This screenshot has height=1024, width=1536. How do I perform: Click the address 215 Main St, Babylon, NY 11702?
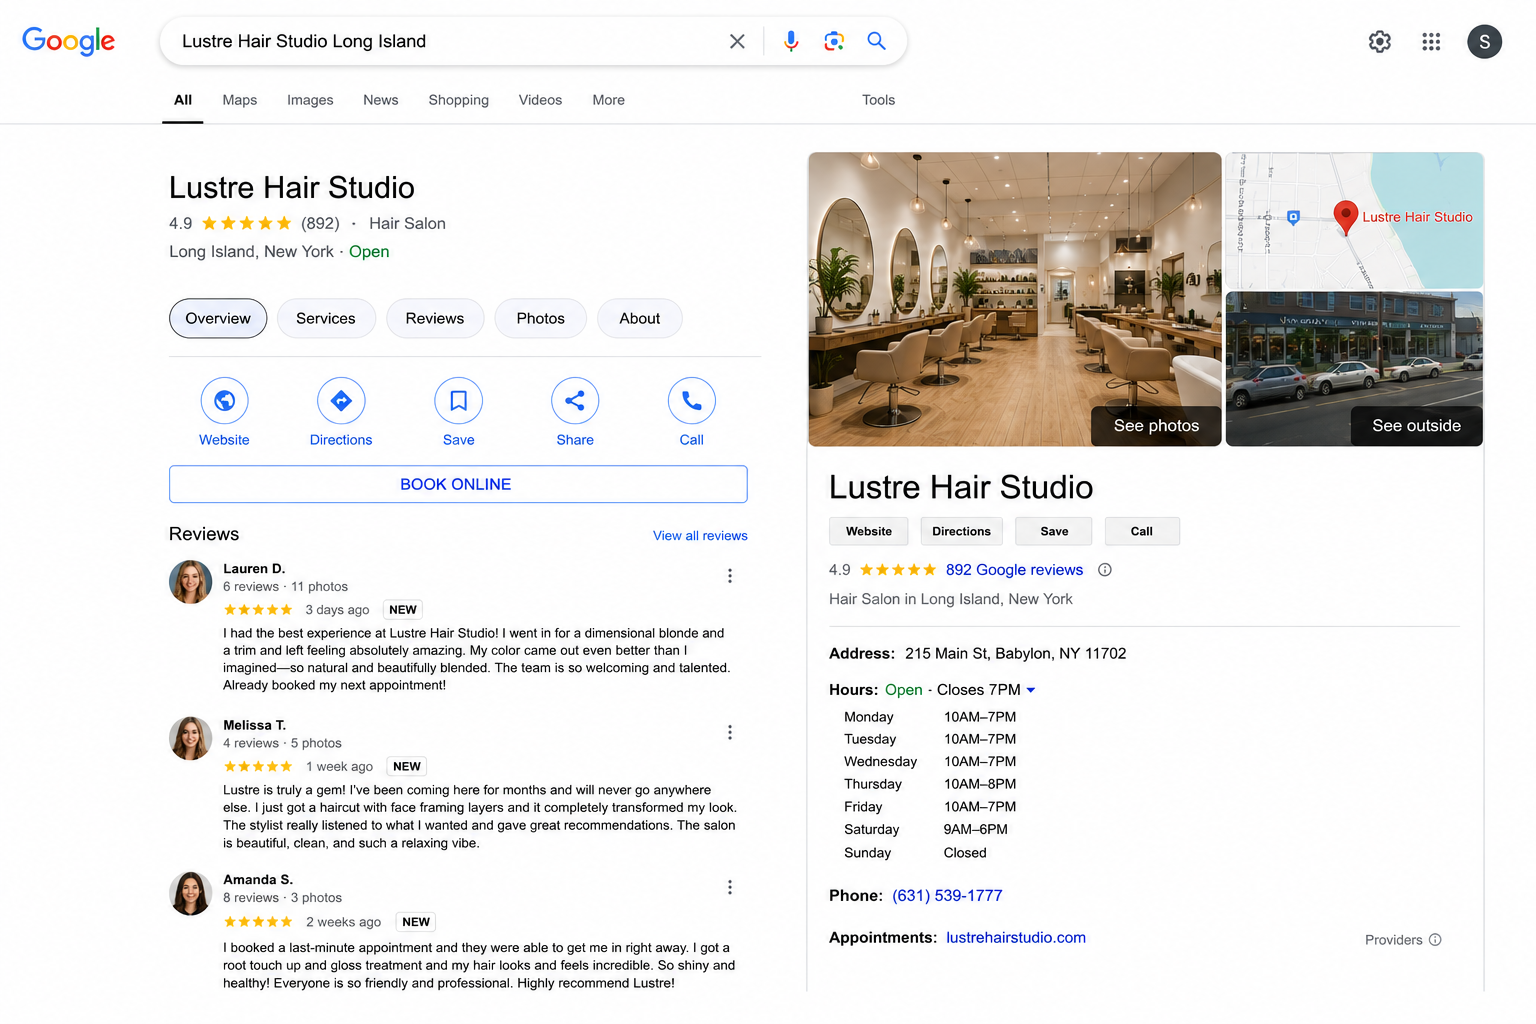(1015, 654)
